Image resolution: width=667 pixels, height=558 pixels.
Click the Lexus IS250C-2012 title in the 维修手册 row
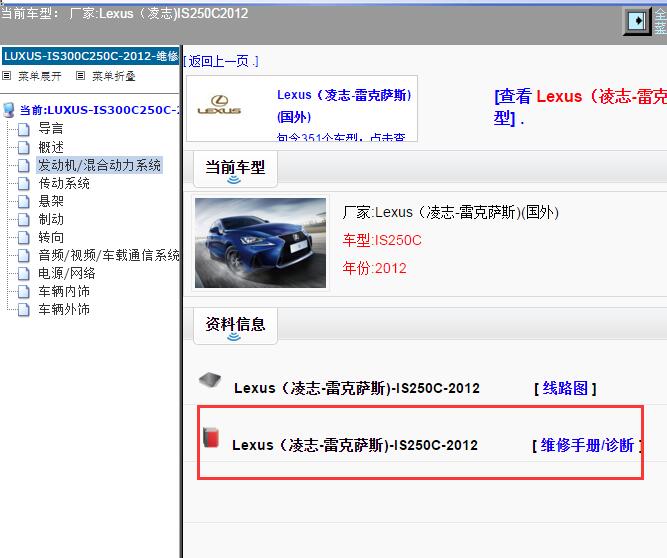click(355, 445)
